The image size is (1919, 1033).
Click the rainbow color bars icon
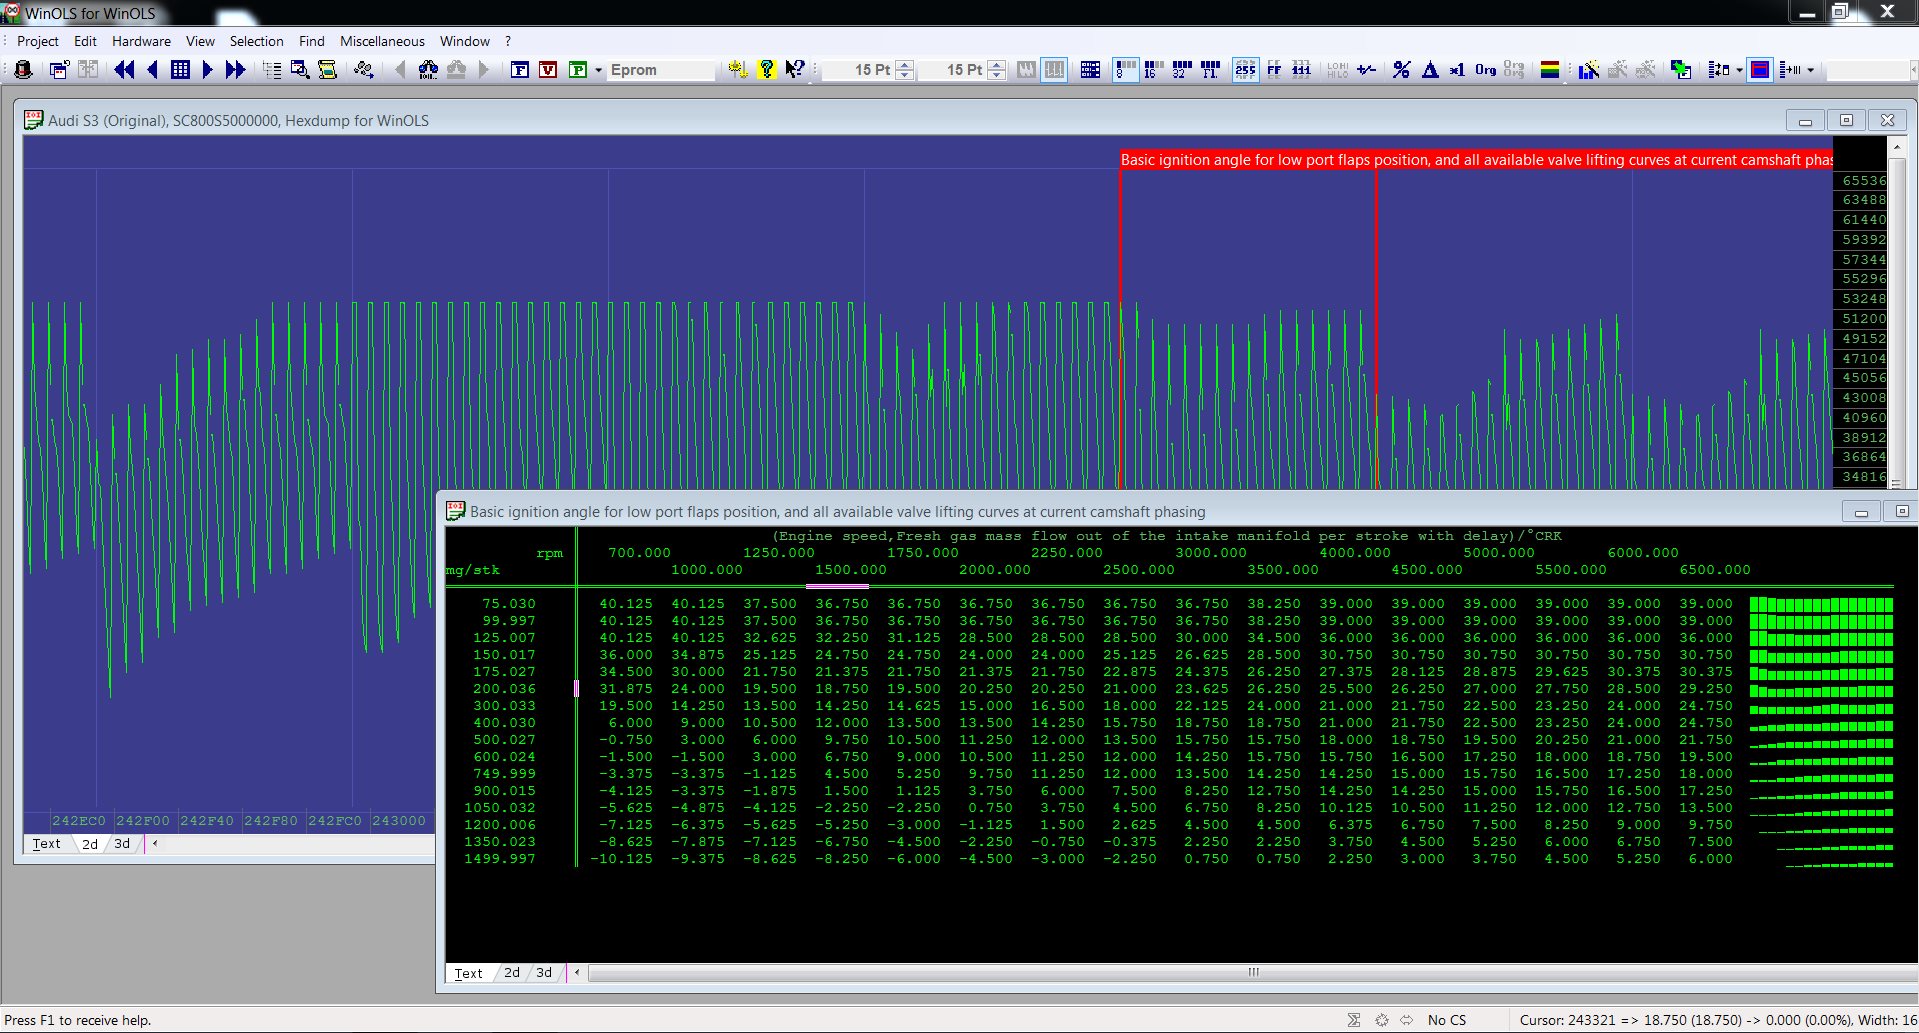coord(1550,69)
